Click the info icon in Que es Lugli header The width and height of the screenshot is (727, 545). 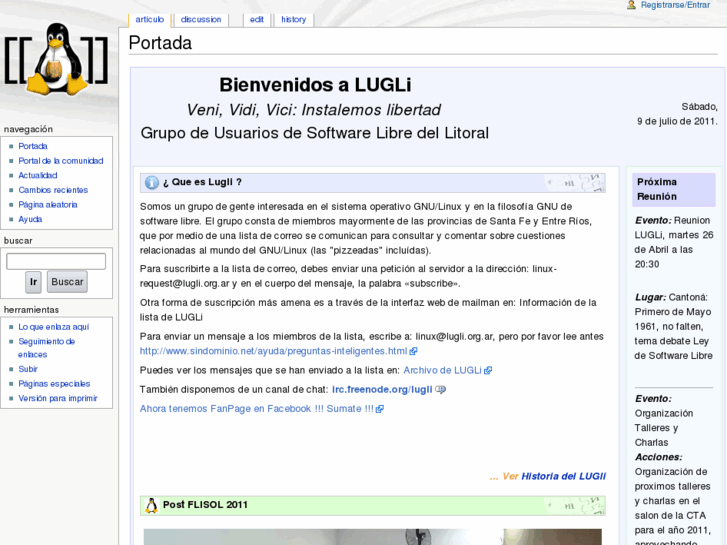pos(152,182)
